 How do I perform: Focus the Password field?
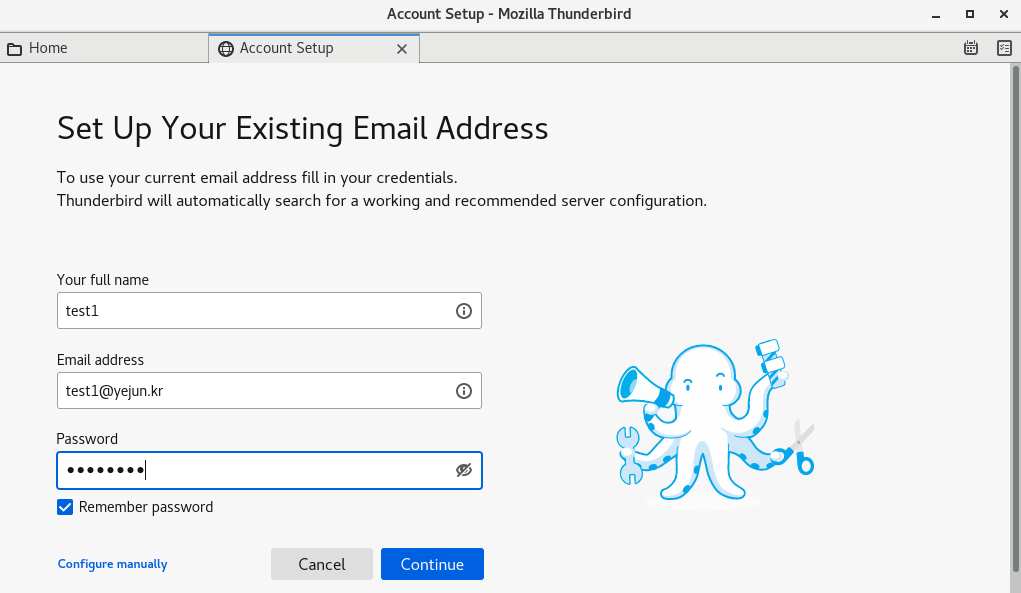269,470
